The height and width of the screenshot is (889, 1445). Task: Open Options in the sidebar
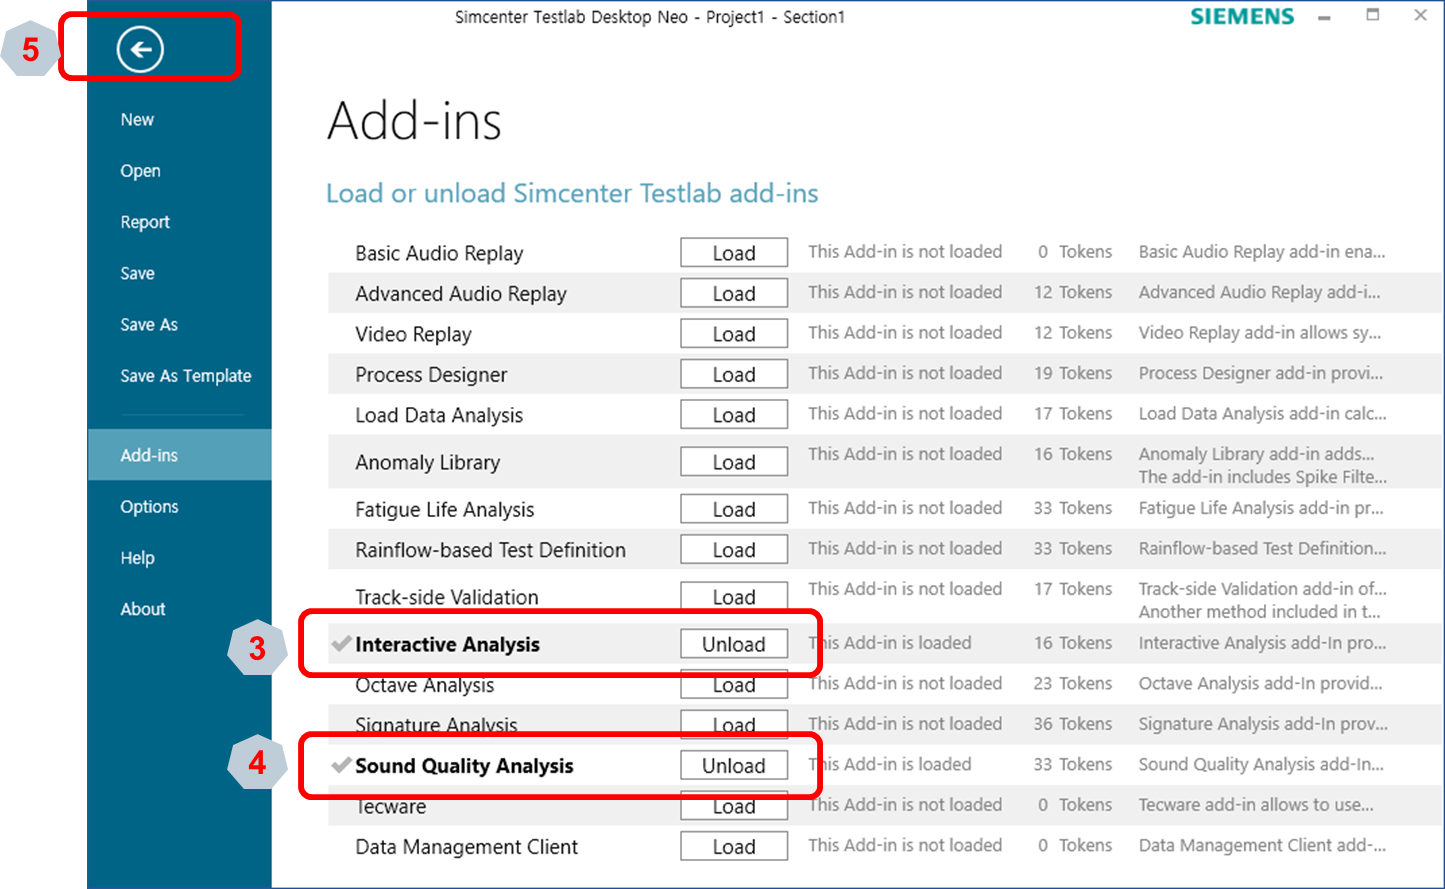tap(149, 507)
